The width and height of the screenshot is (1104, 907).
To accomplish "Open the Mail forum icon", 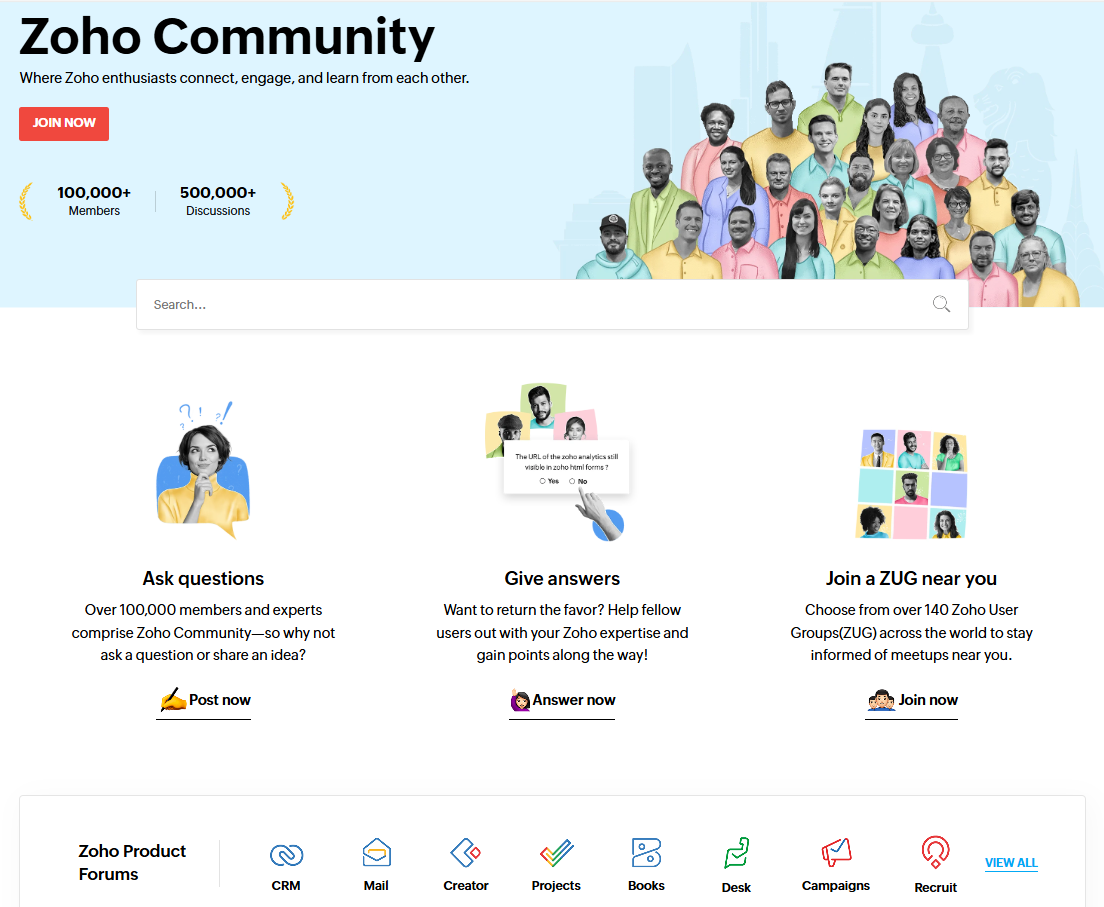I will point(376,853).
